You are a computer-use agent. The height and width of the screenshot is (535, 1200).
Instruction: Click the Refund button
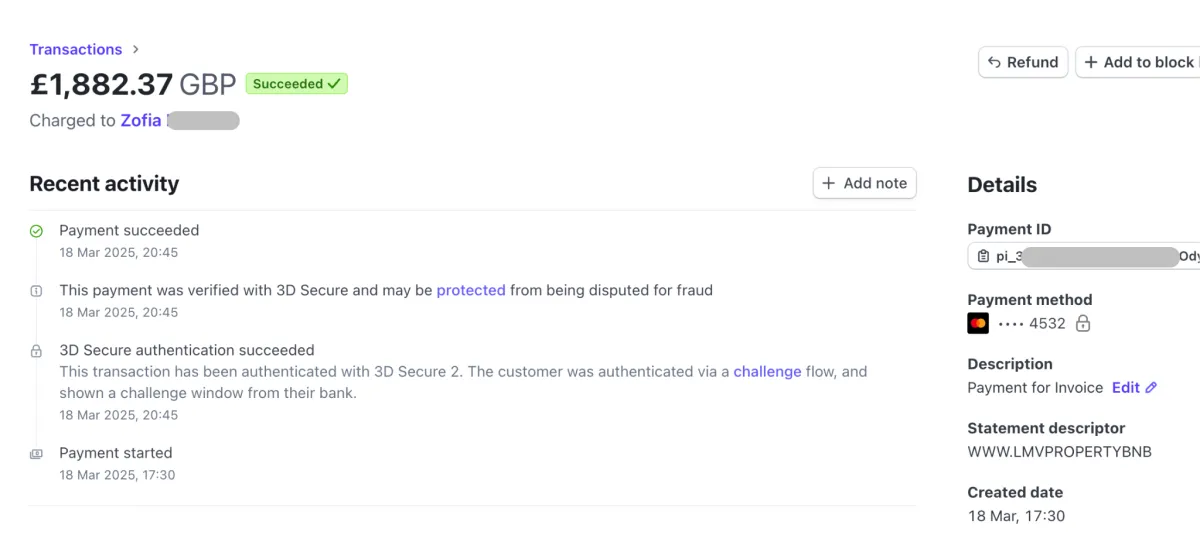[x=1023, y=62]
